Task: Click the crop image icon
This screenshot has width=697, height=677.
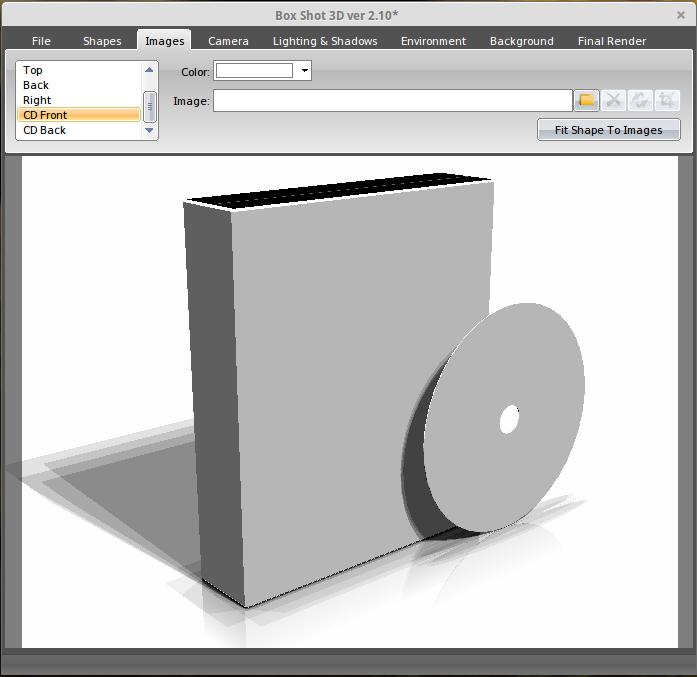Action: click(x=667, y=100)
